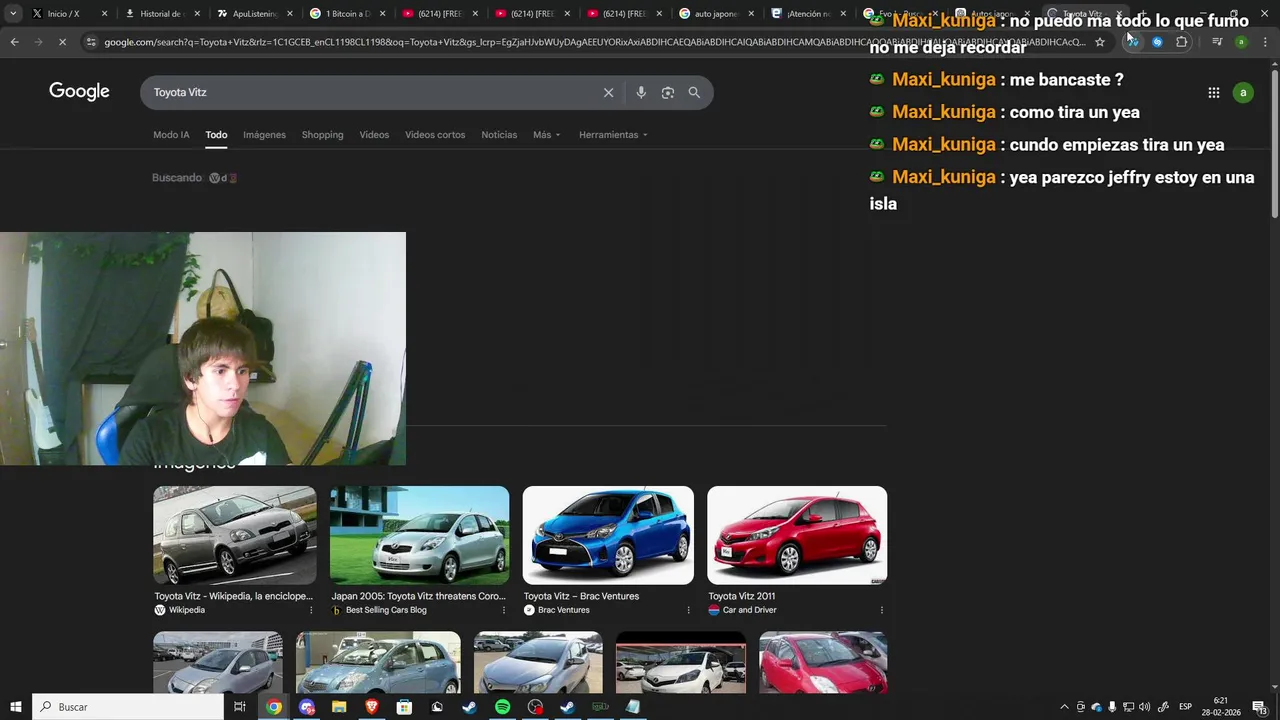The width and height of the screenshot is (1280, 720).
Task: Focus the Google search box with Toyota Vitz
Action: (x=370, y=92)
